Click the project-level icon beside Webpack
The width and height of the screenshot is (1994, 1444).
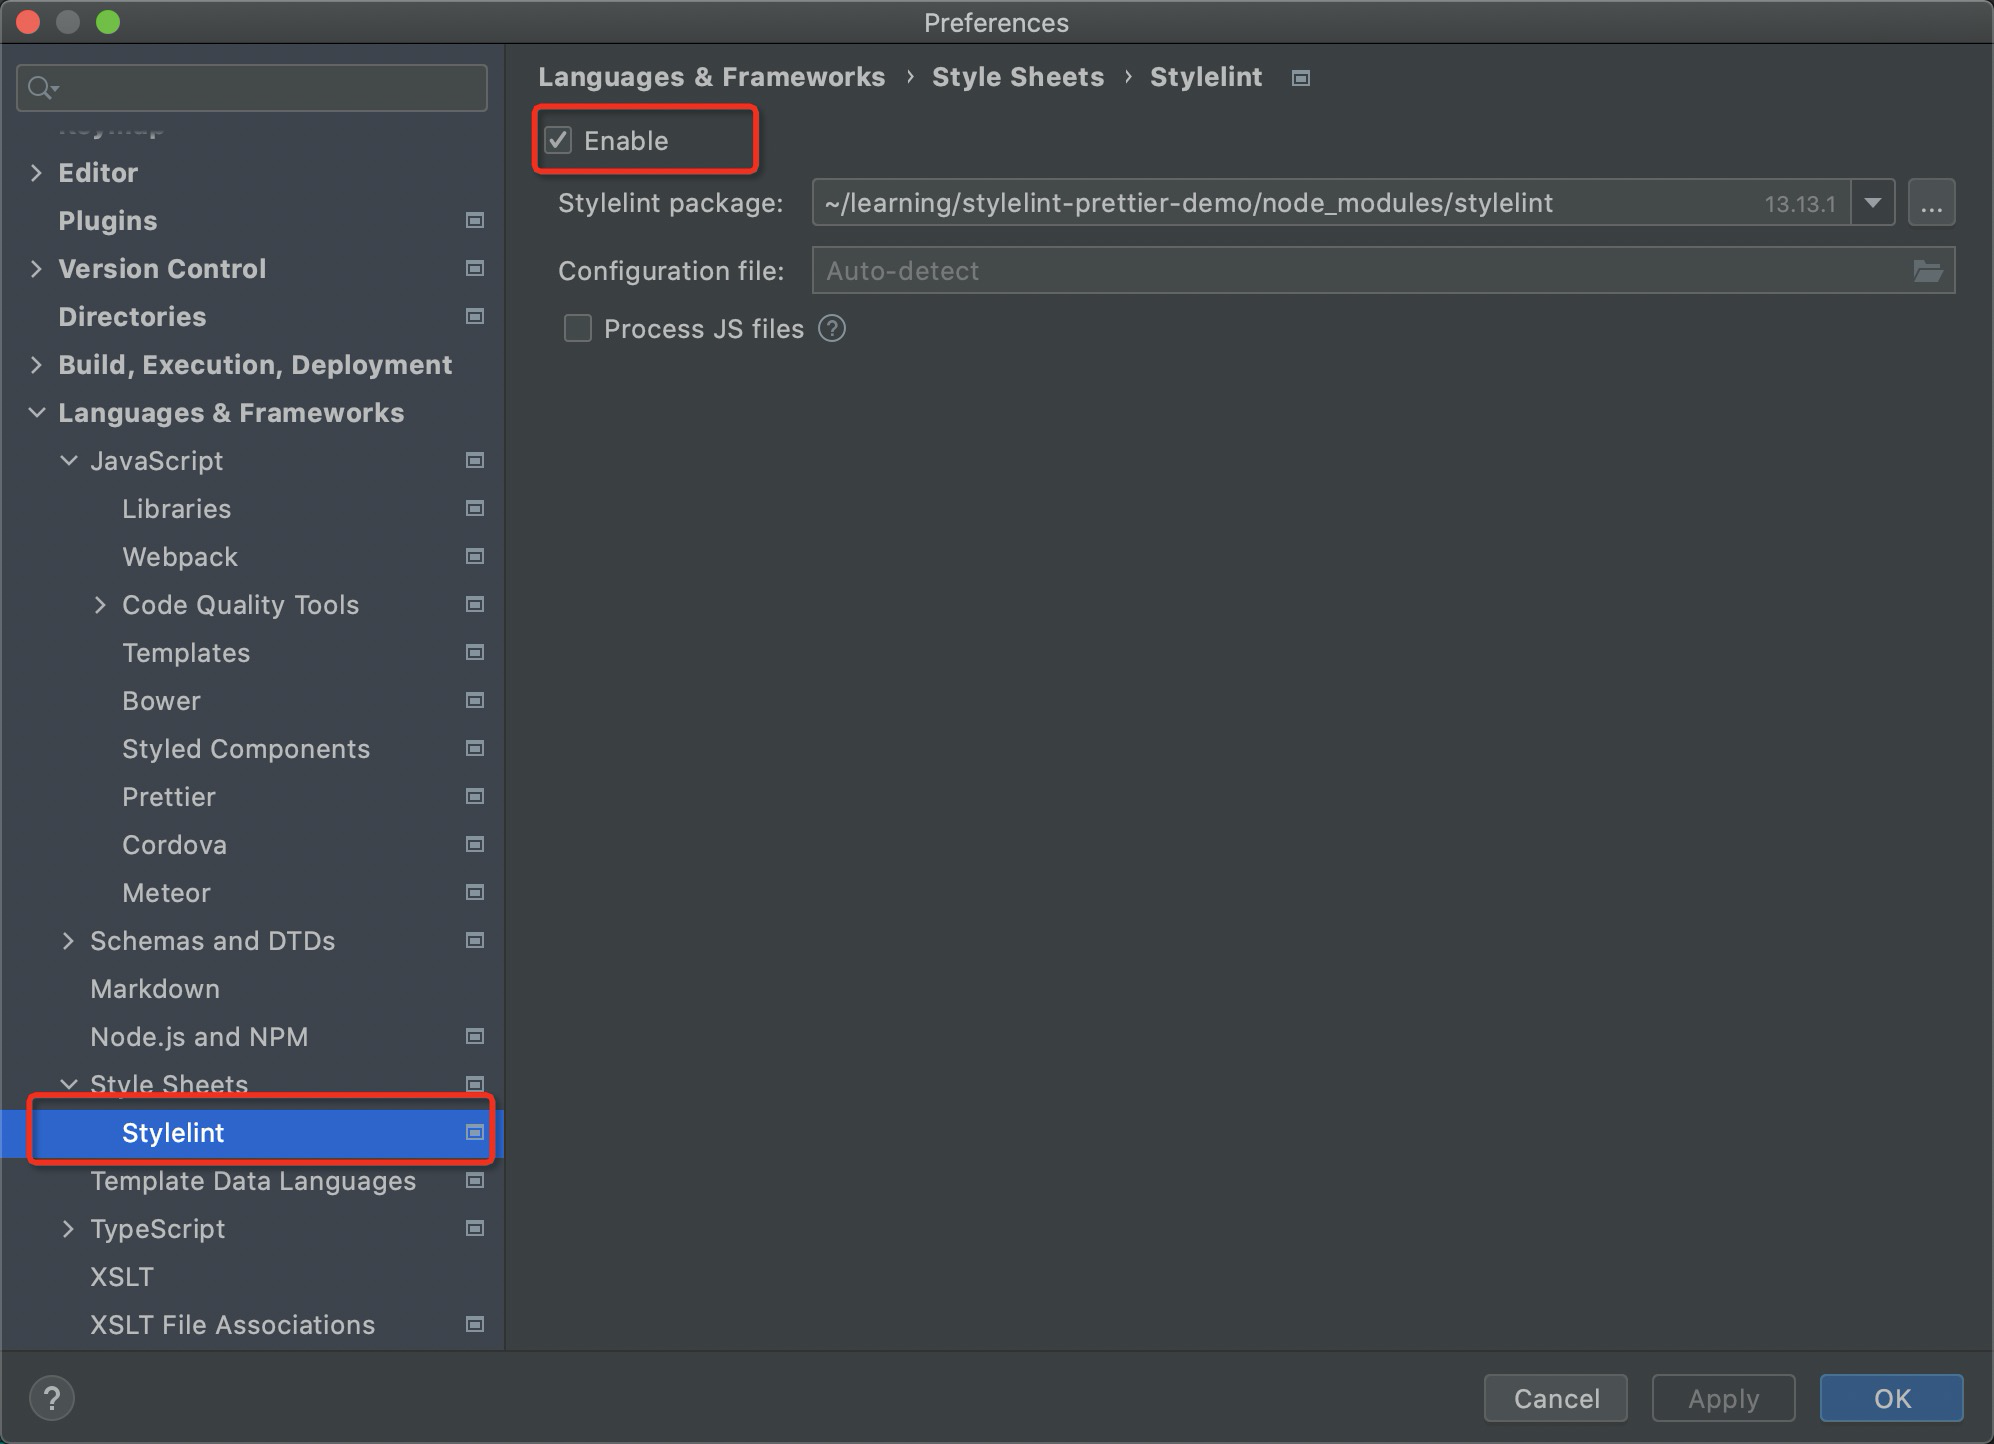pyautogui.click(x=475, y=557)
